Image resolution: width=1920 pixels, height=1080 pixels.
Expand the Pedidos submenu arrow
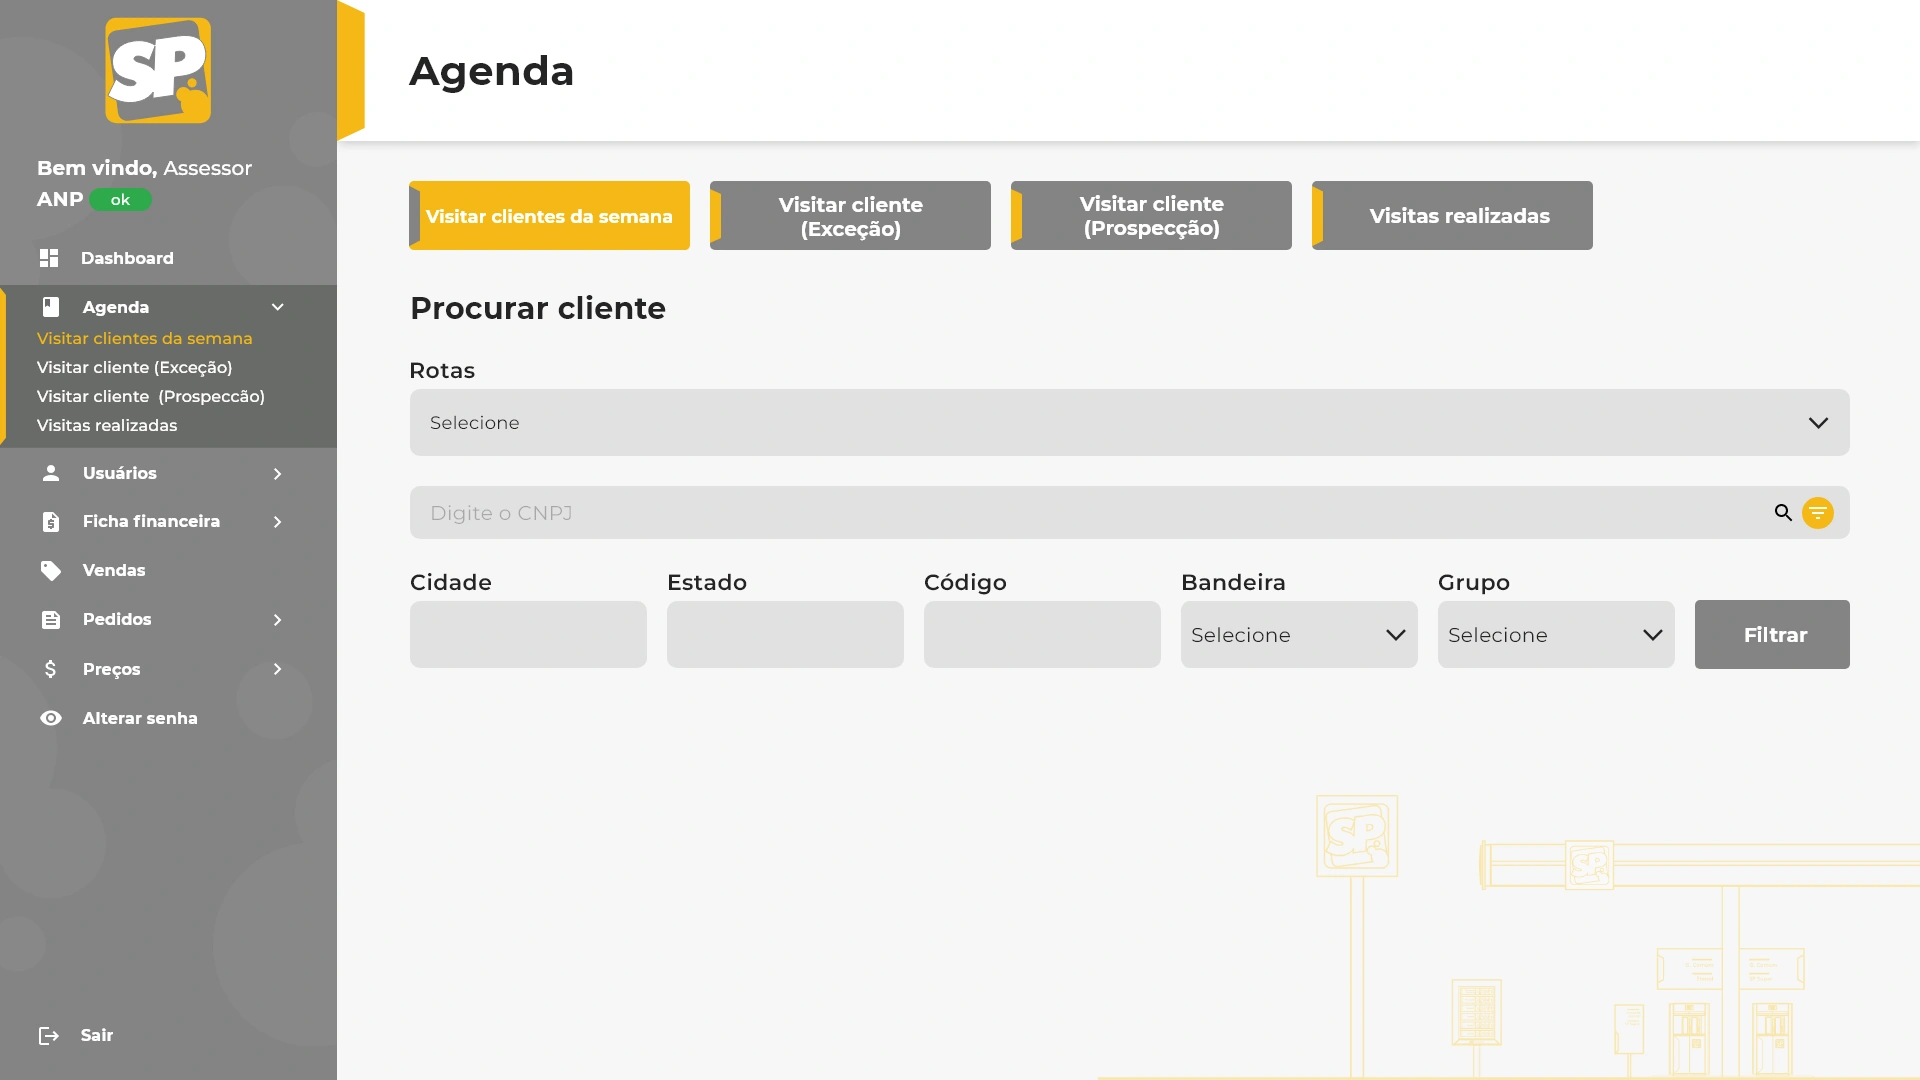pyautogui.click(x=278, y=620)
